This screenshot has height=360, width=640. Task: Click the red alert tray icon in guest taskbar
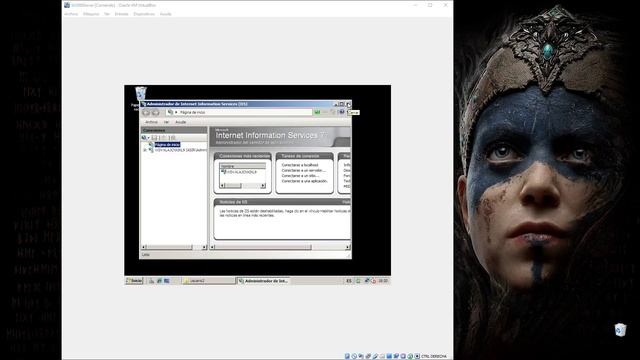[373, 281]
